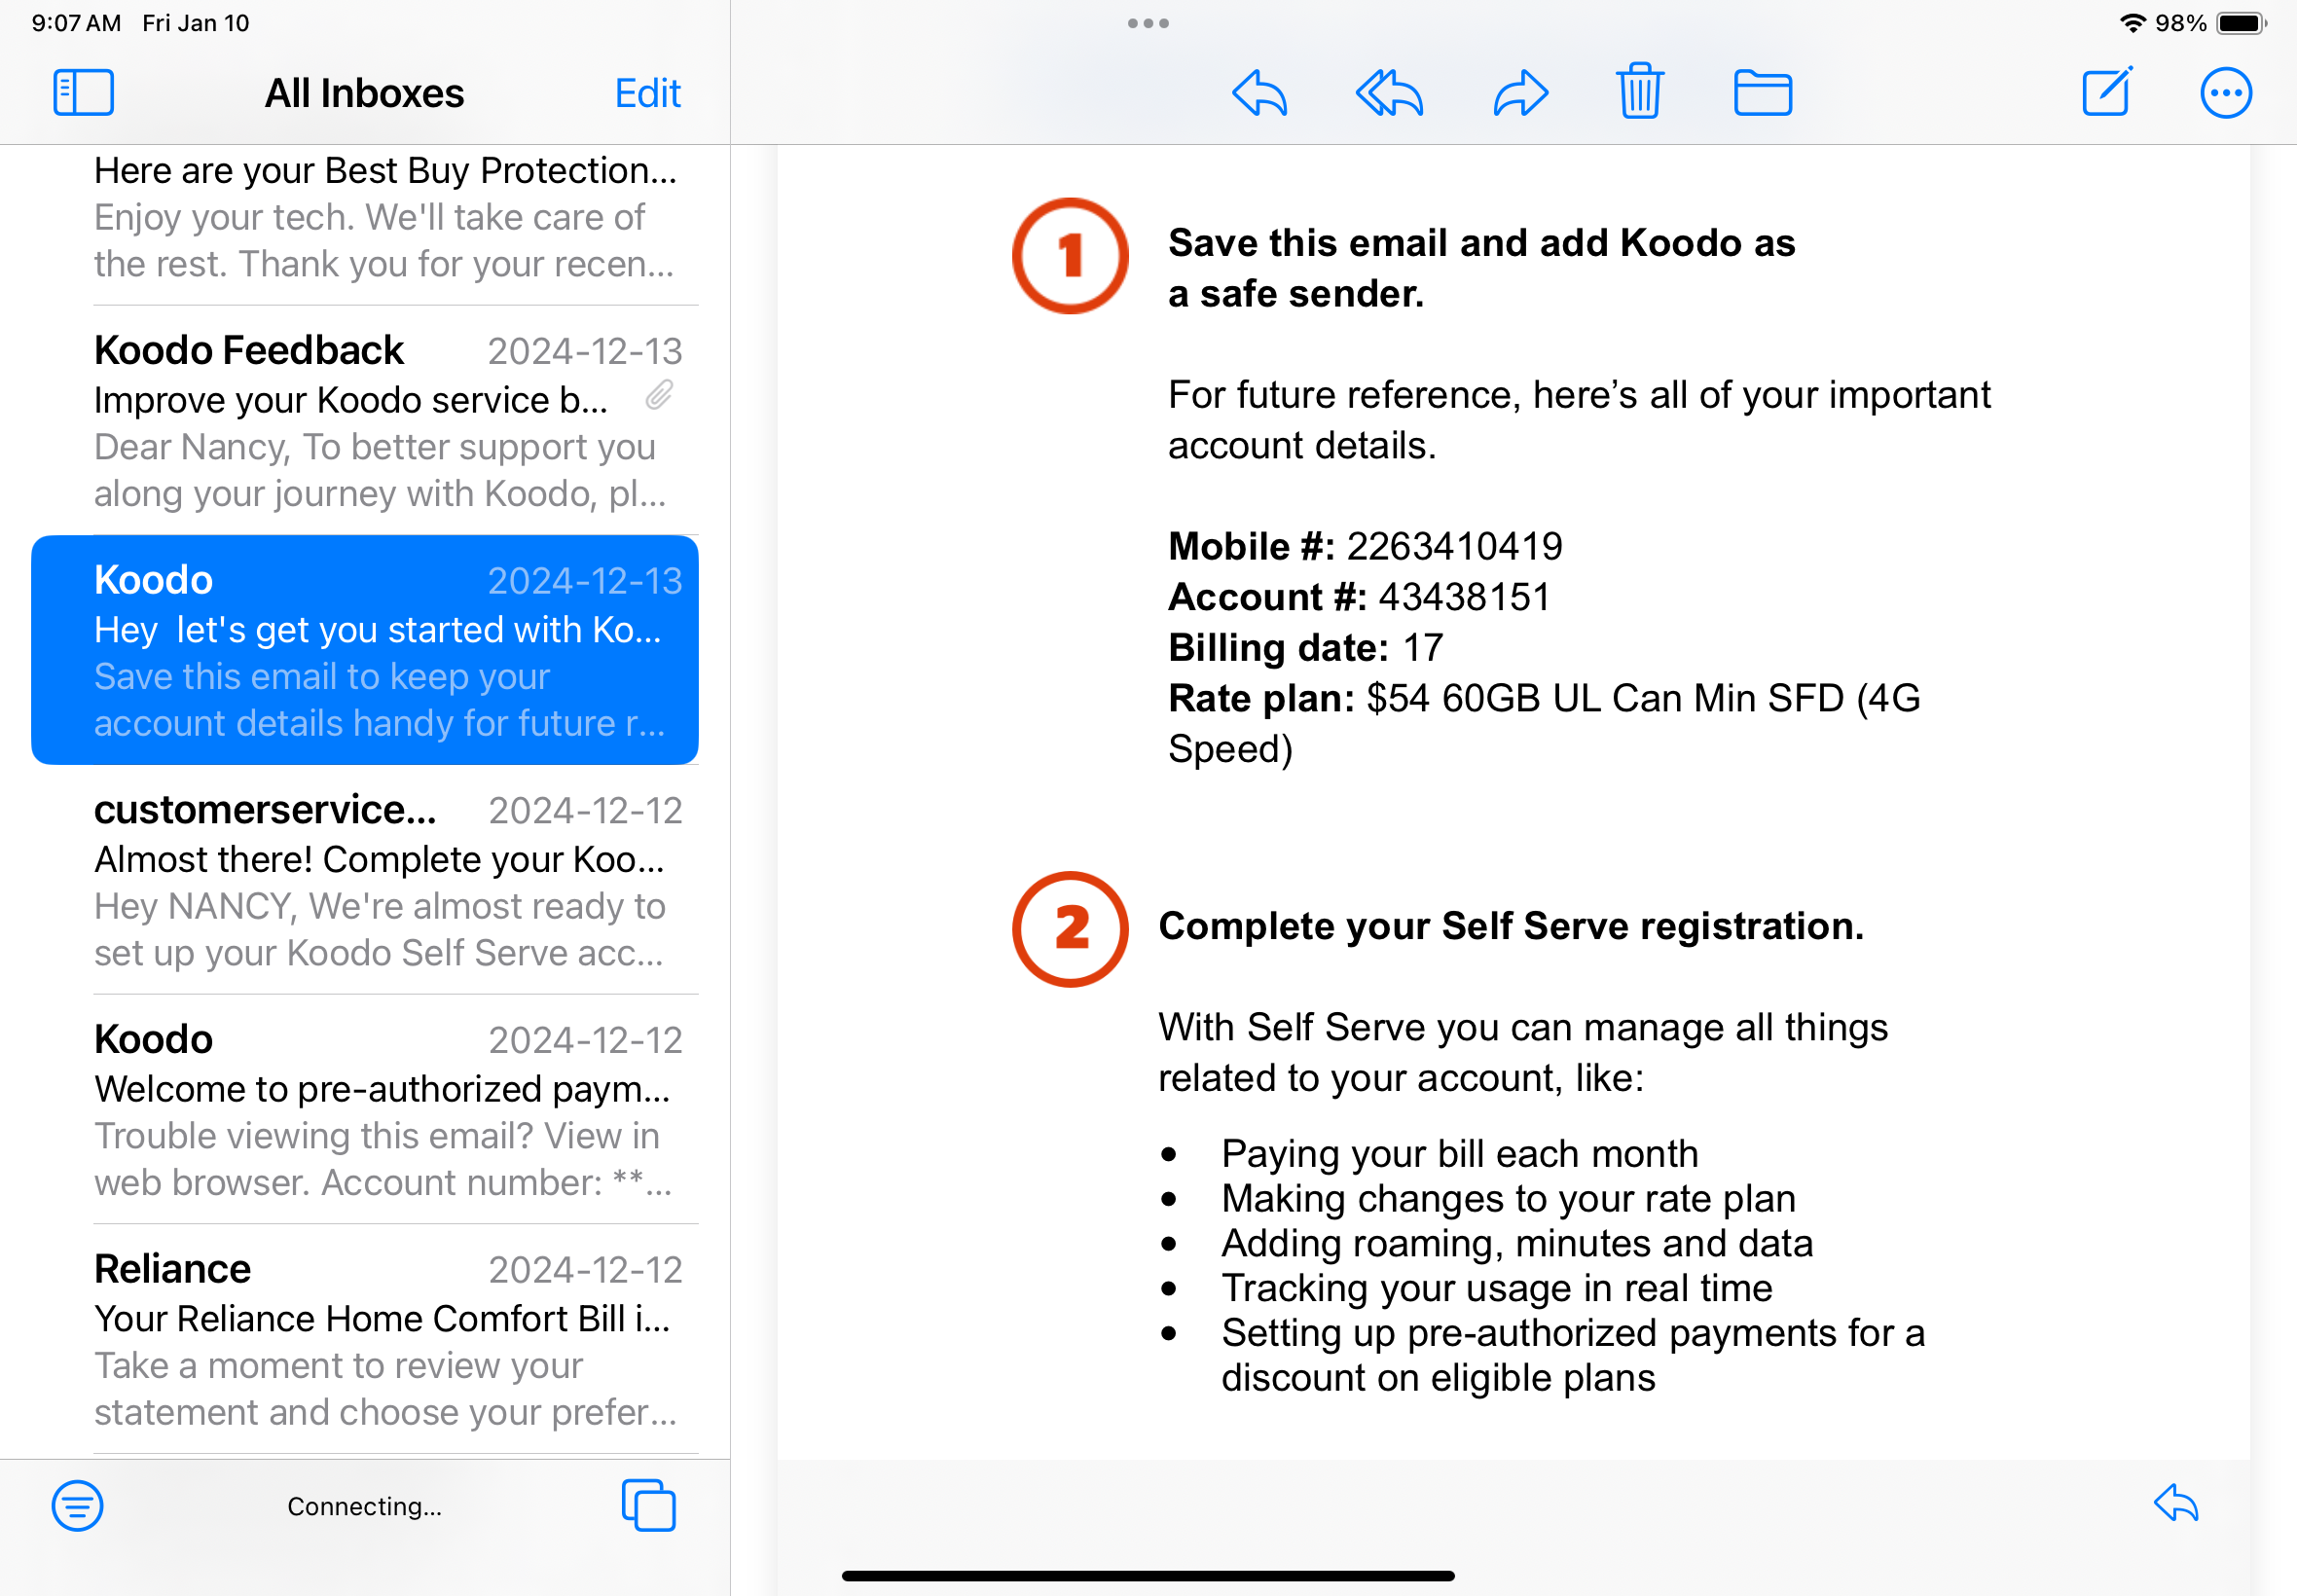Toggle the mailbox sidebar icon
2297x1596 pixels.
pyautogui.click(x=83, y=93)
